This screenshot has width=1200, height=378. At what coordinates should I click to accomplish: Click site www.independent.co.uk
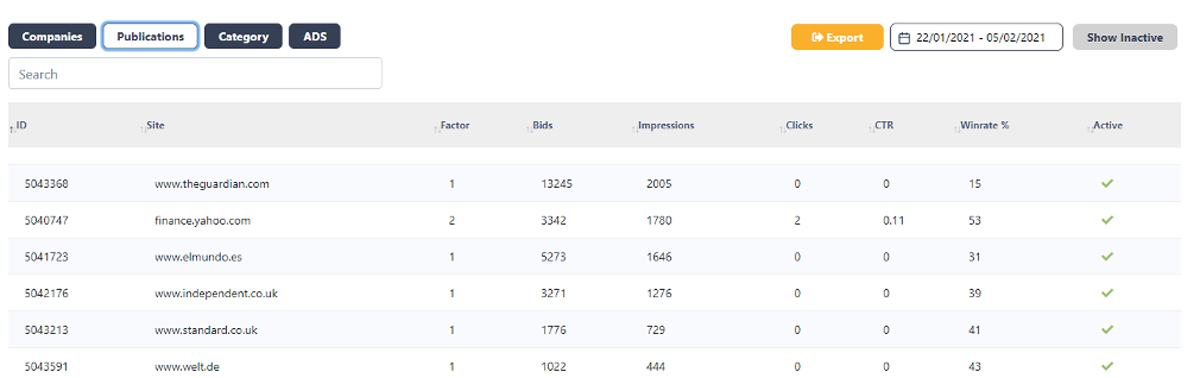coord(215,293)
